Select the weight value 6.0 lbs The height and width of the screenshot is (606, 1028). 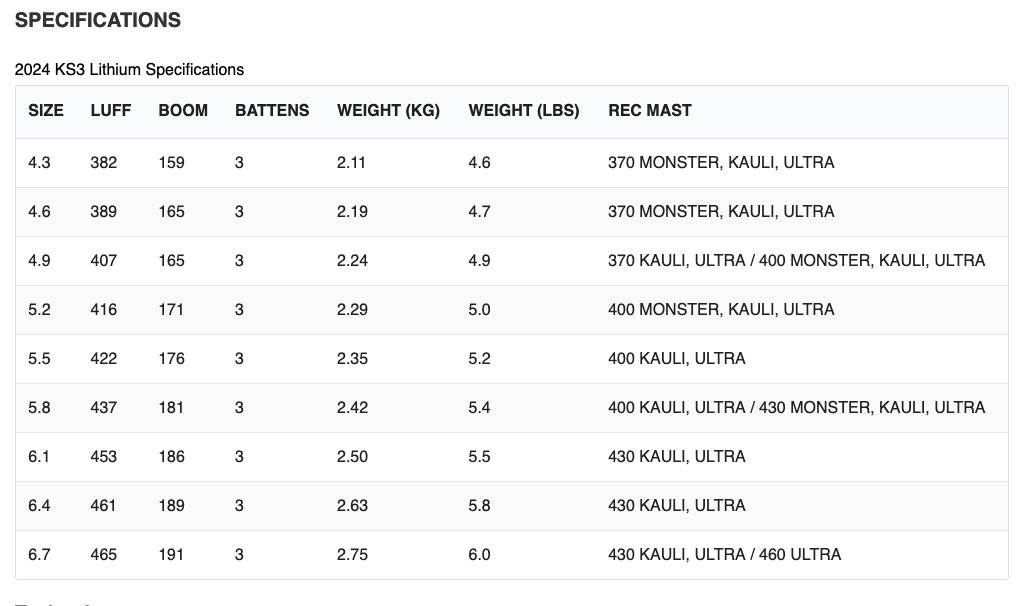(479, 554)
